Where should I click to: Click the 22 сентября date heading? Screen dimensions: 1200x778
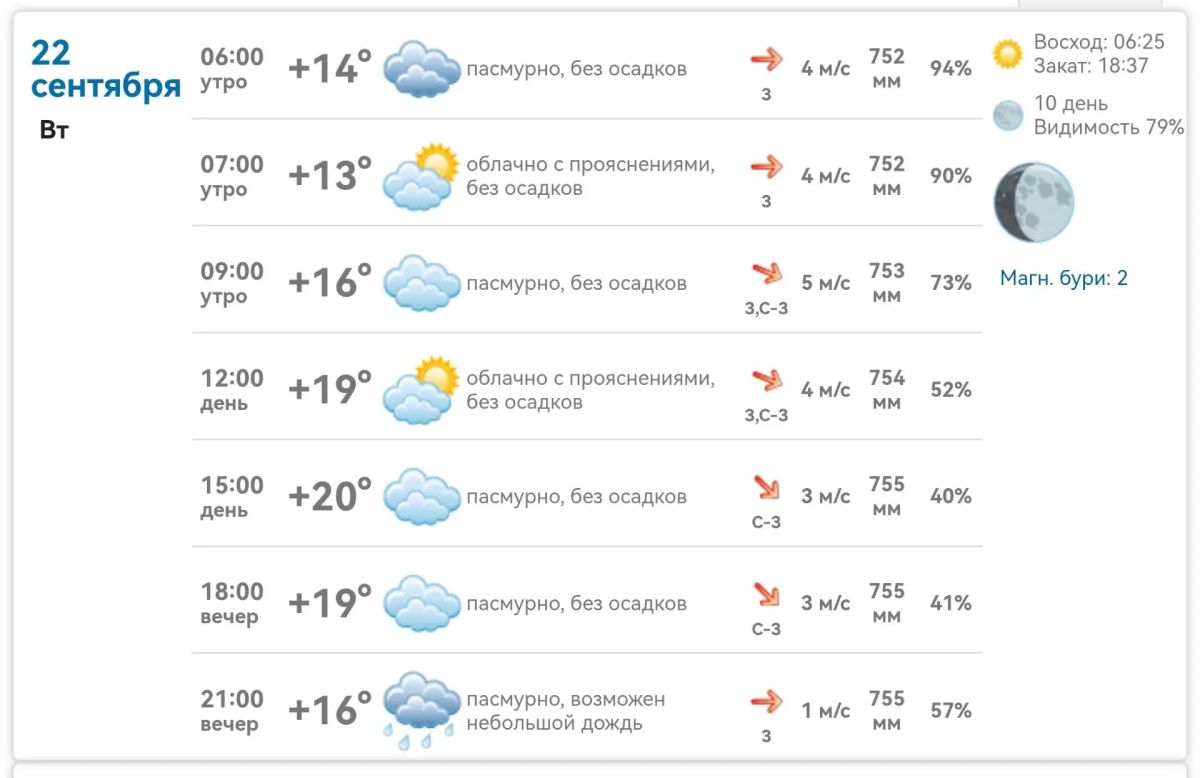105,69
